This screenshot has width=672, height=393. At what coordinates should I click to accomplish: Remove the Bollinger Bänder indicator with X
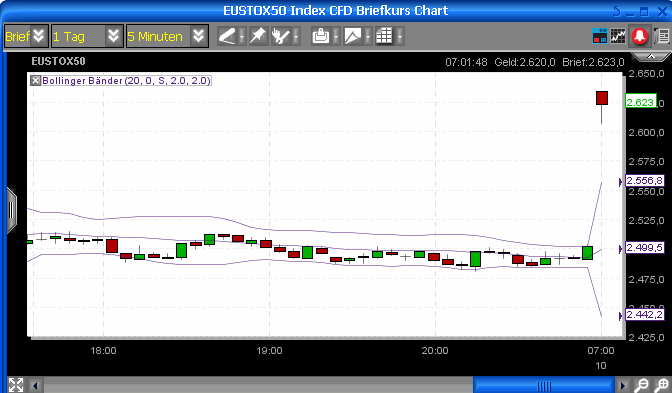(x=36, y=81)
